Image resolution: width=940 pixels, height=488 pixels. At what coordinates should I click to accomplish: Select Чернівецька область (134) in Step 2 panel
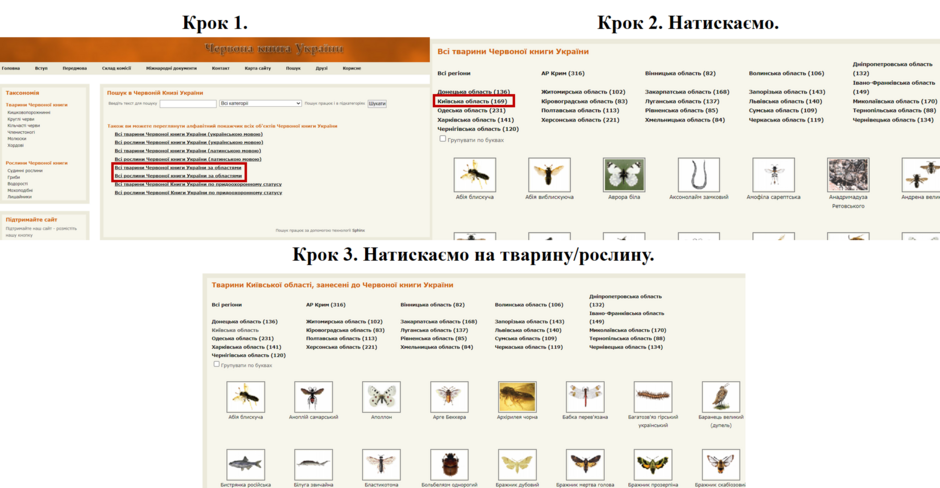(893, 120)
